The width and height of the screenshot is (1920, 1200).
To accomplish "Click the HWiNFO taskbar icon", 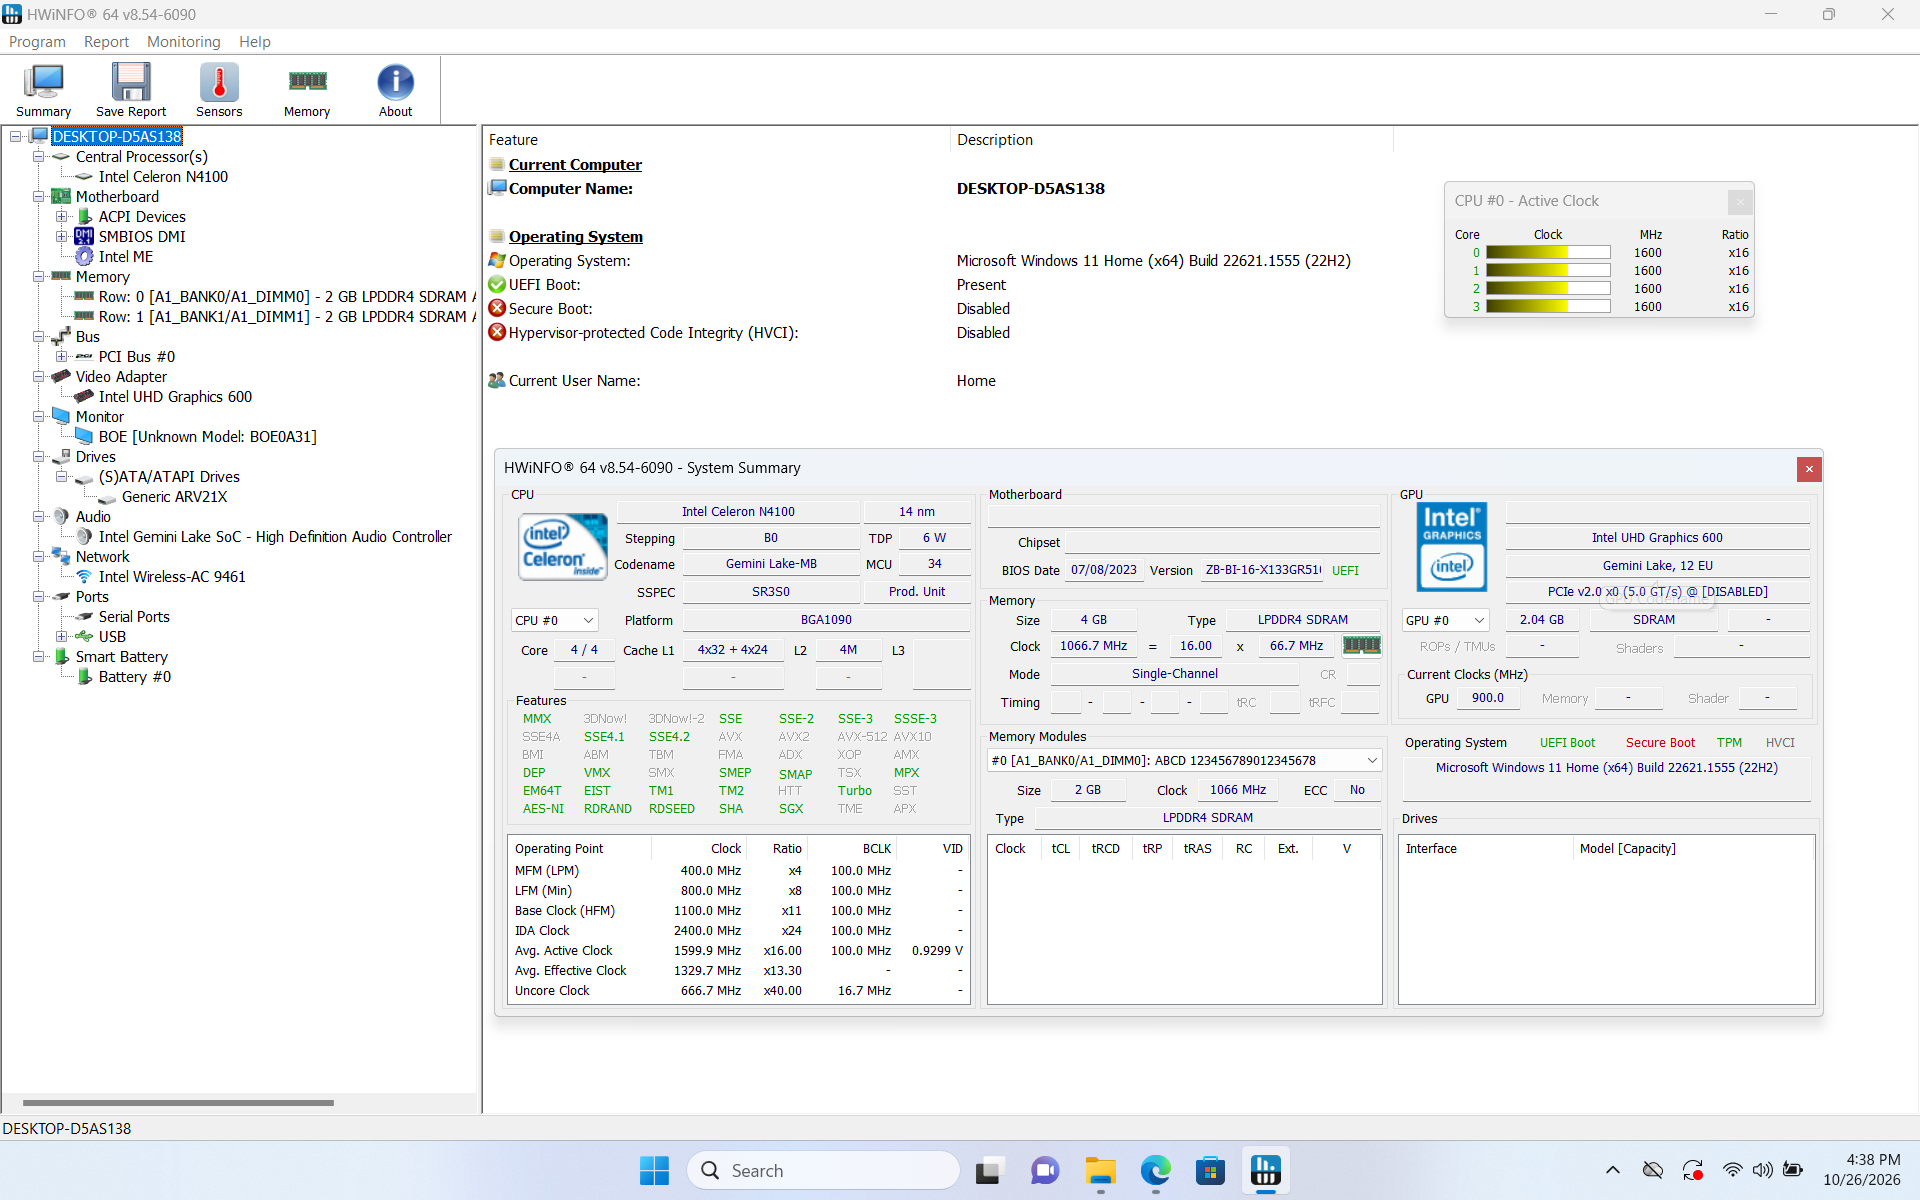I will click(1265, 1170).
